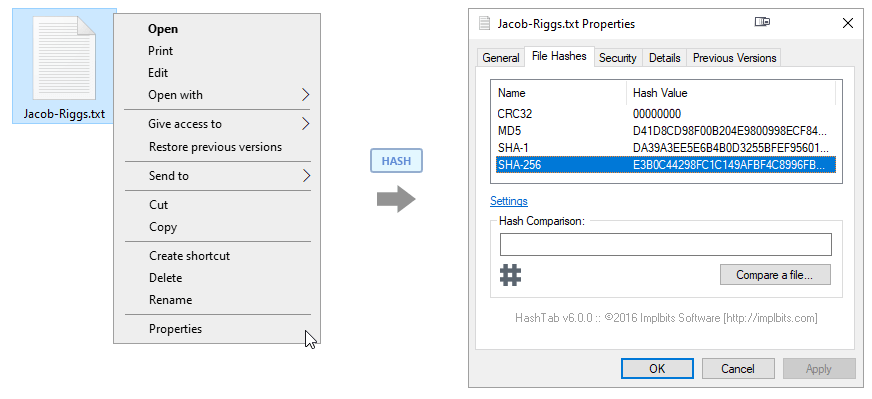Image resolution: width=872 pixels, height=399 pixels.
Task: Choose Delete from the context menu
Action: [x=165, y=278]
